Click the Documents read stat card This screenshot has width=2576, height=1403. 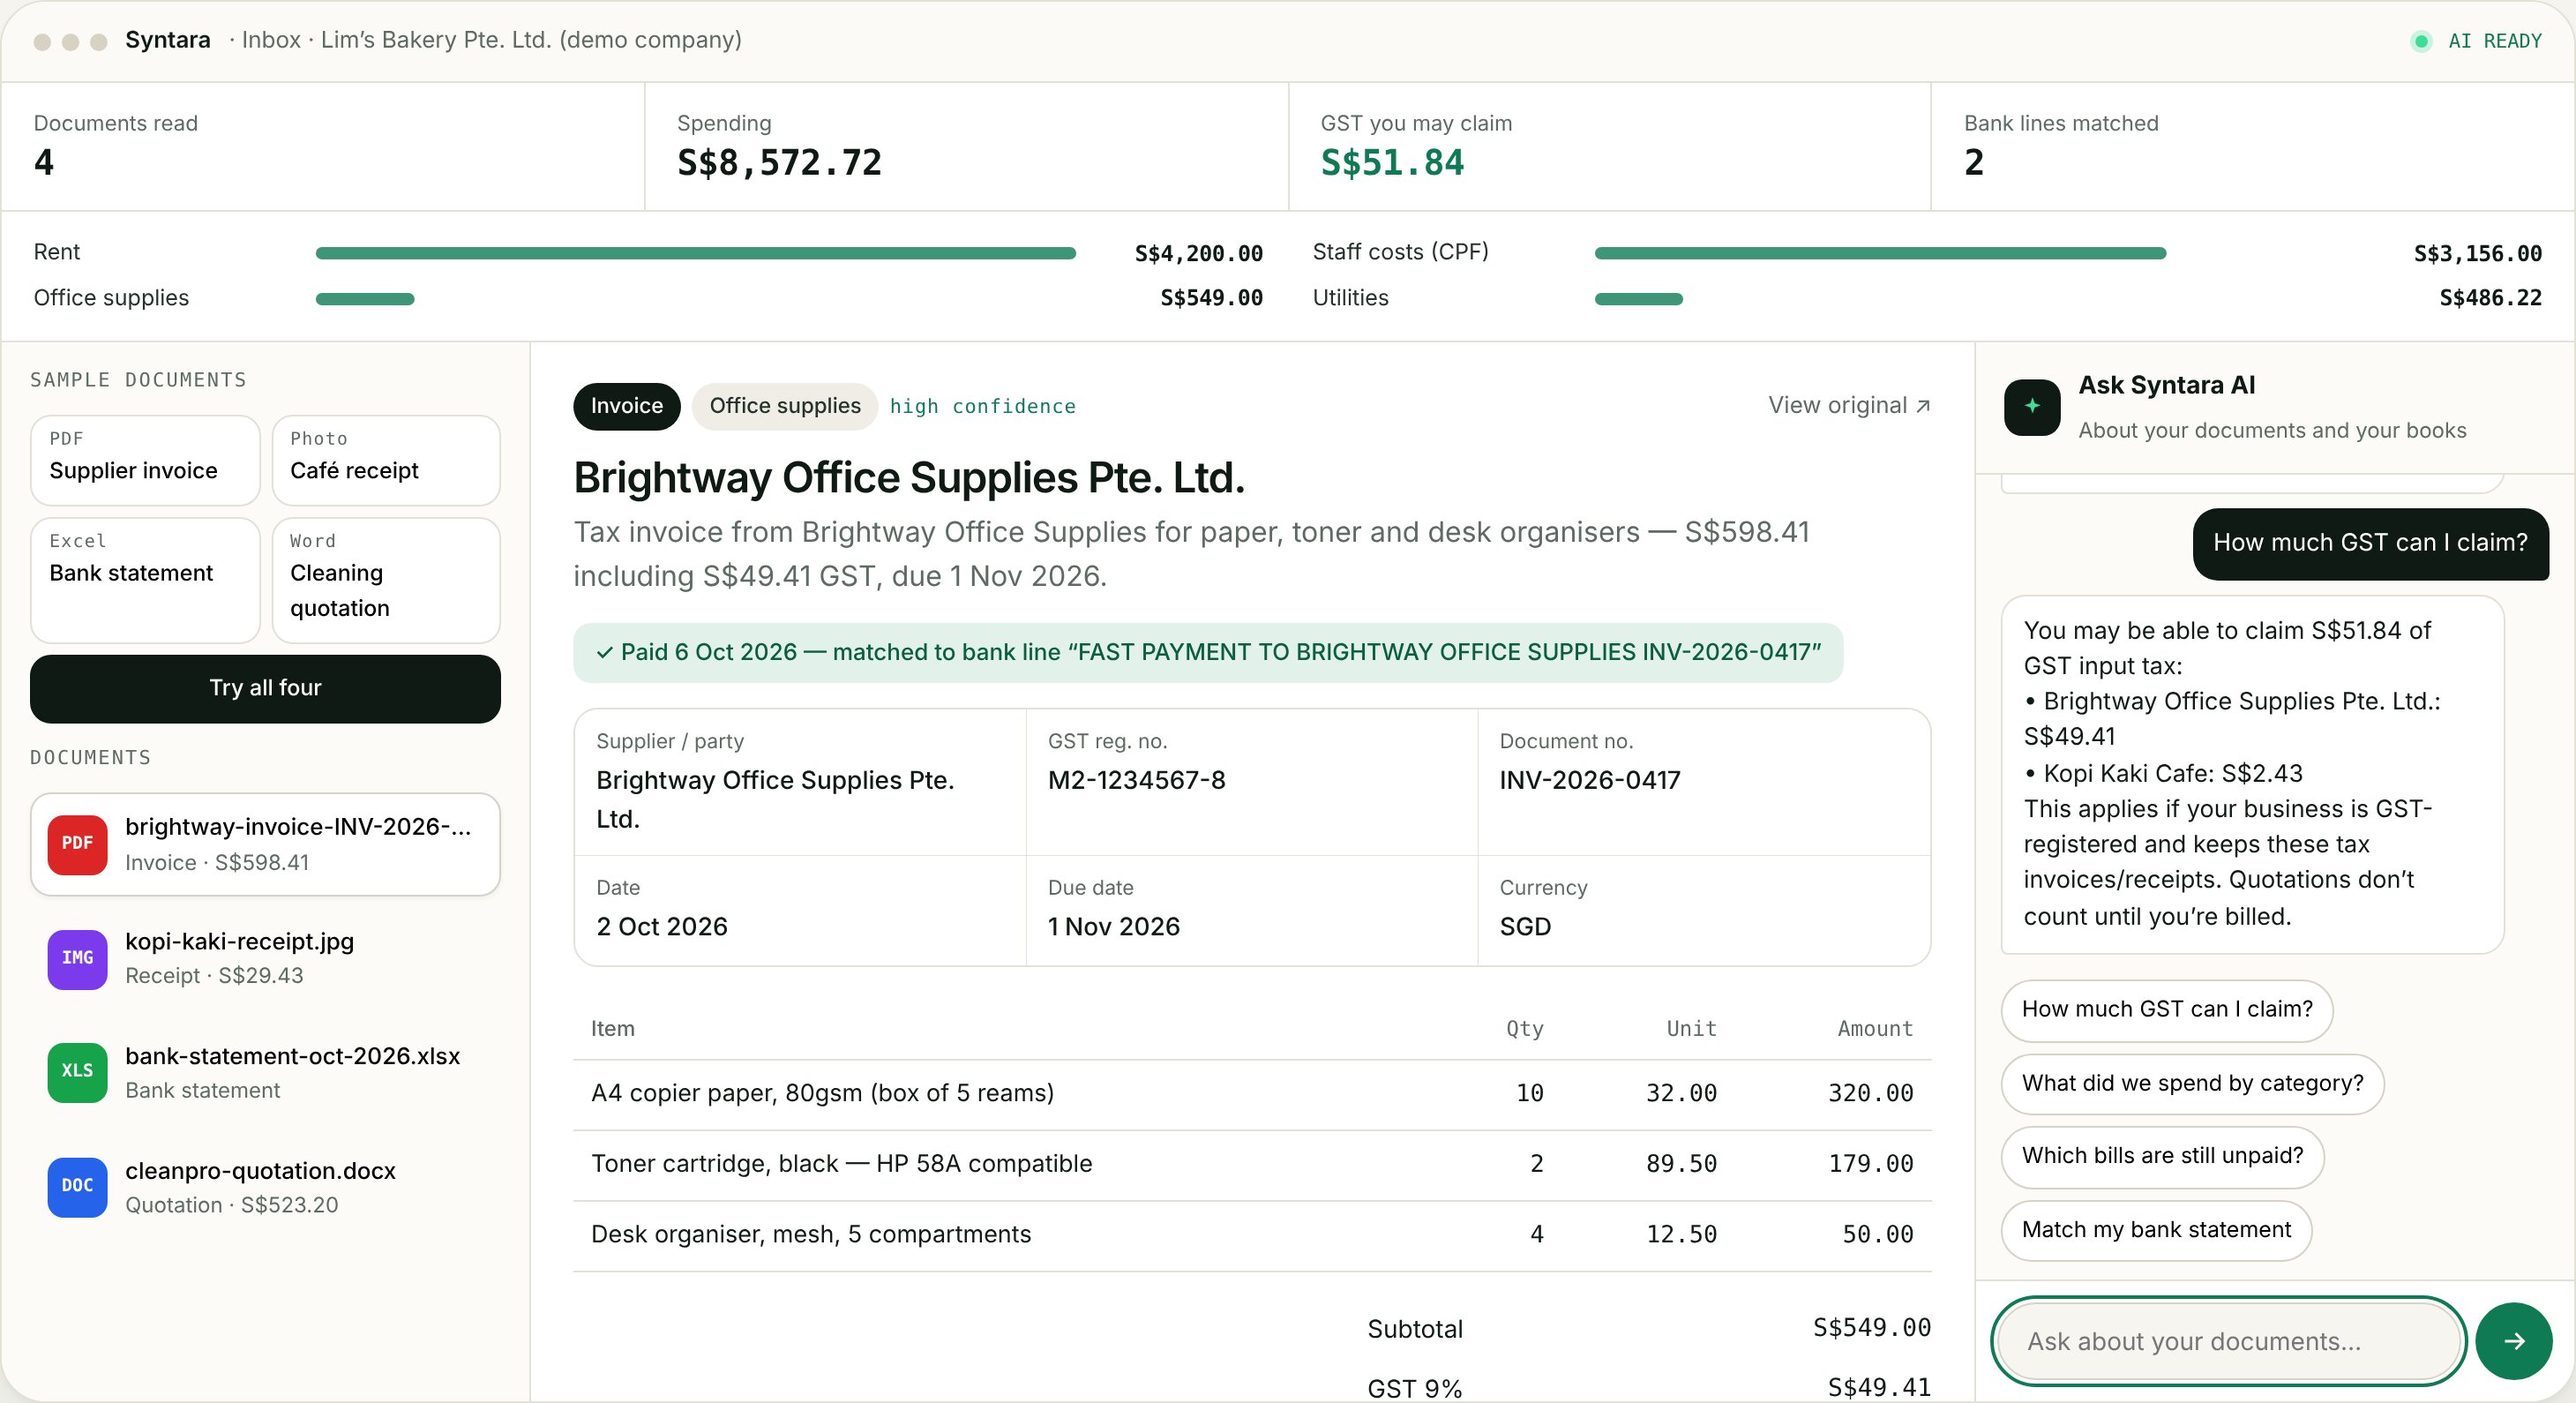322,146
